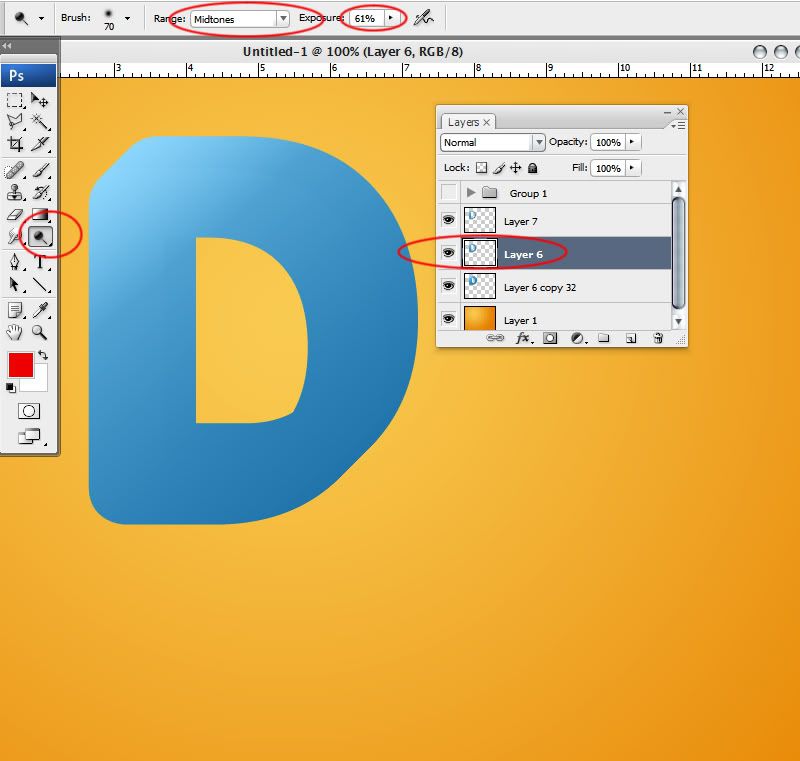800x761 pixels.
Task: Select the Polygonal Lasso tool
Action: [15, 122]
